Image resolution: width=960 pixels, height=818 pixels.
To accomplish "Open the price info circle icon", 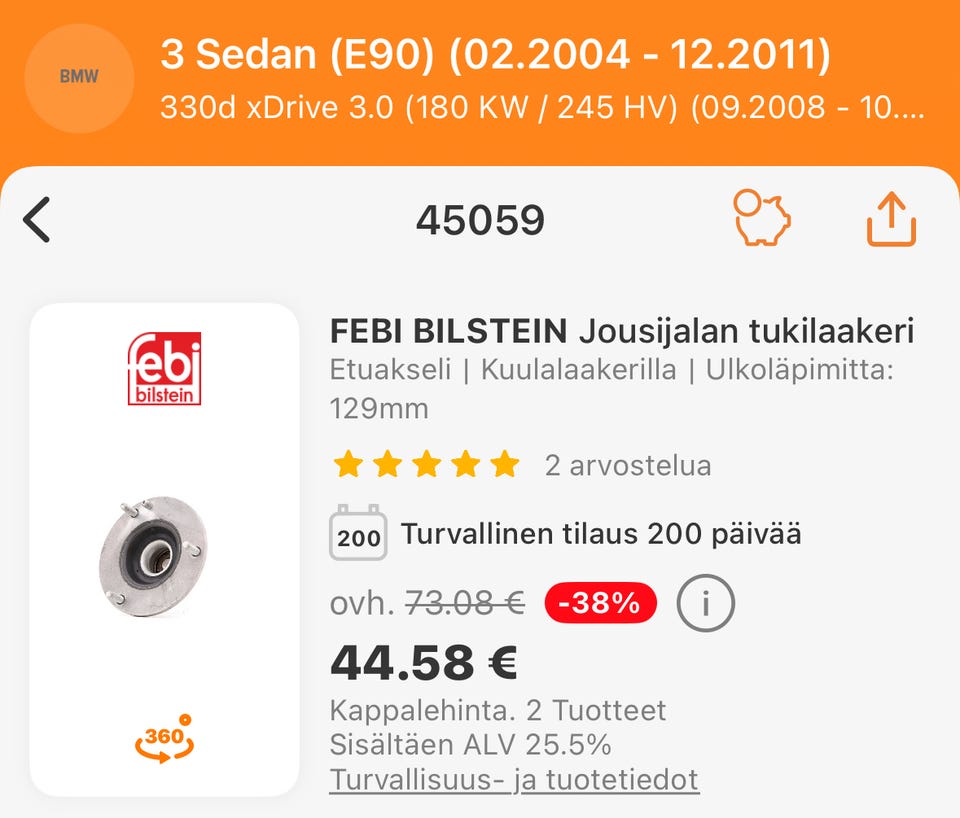I will 705,603.
